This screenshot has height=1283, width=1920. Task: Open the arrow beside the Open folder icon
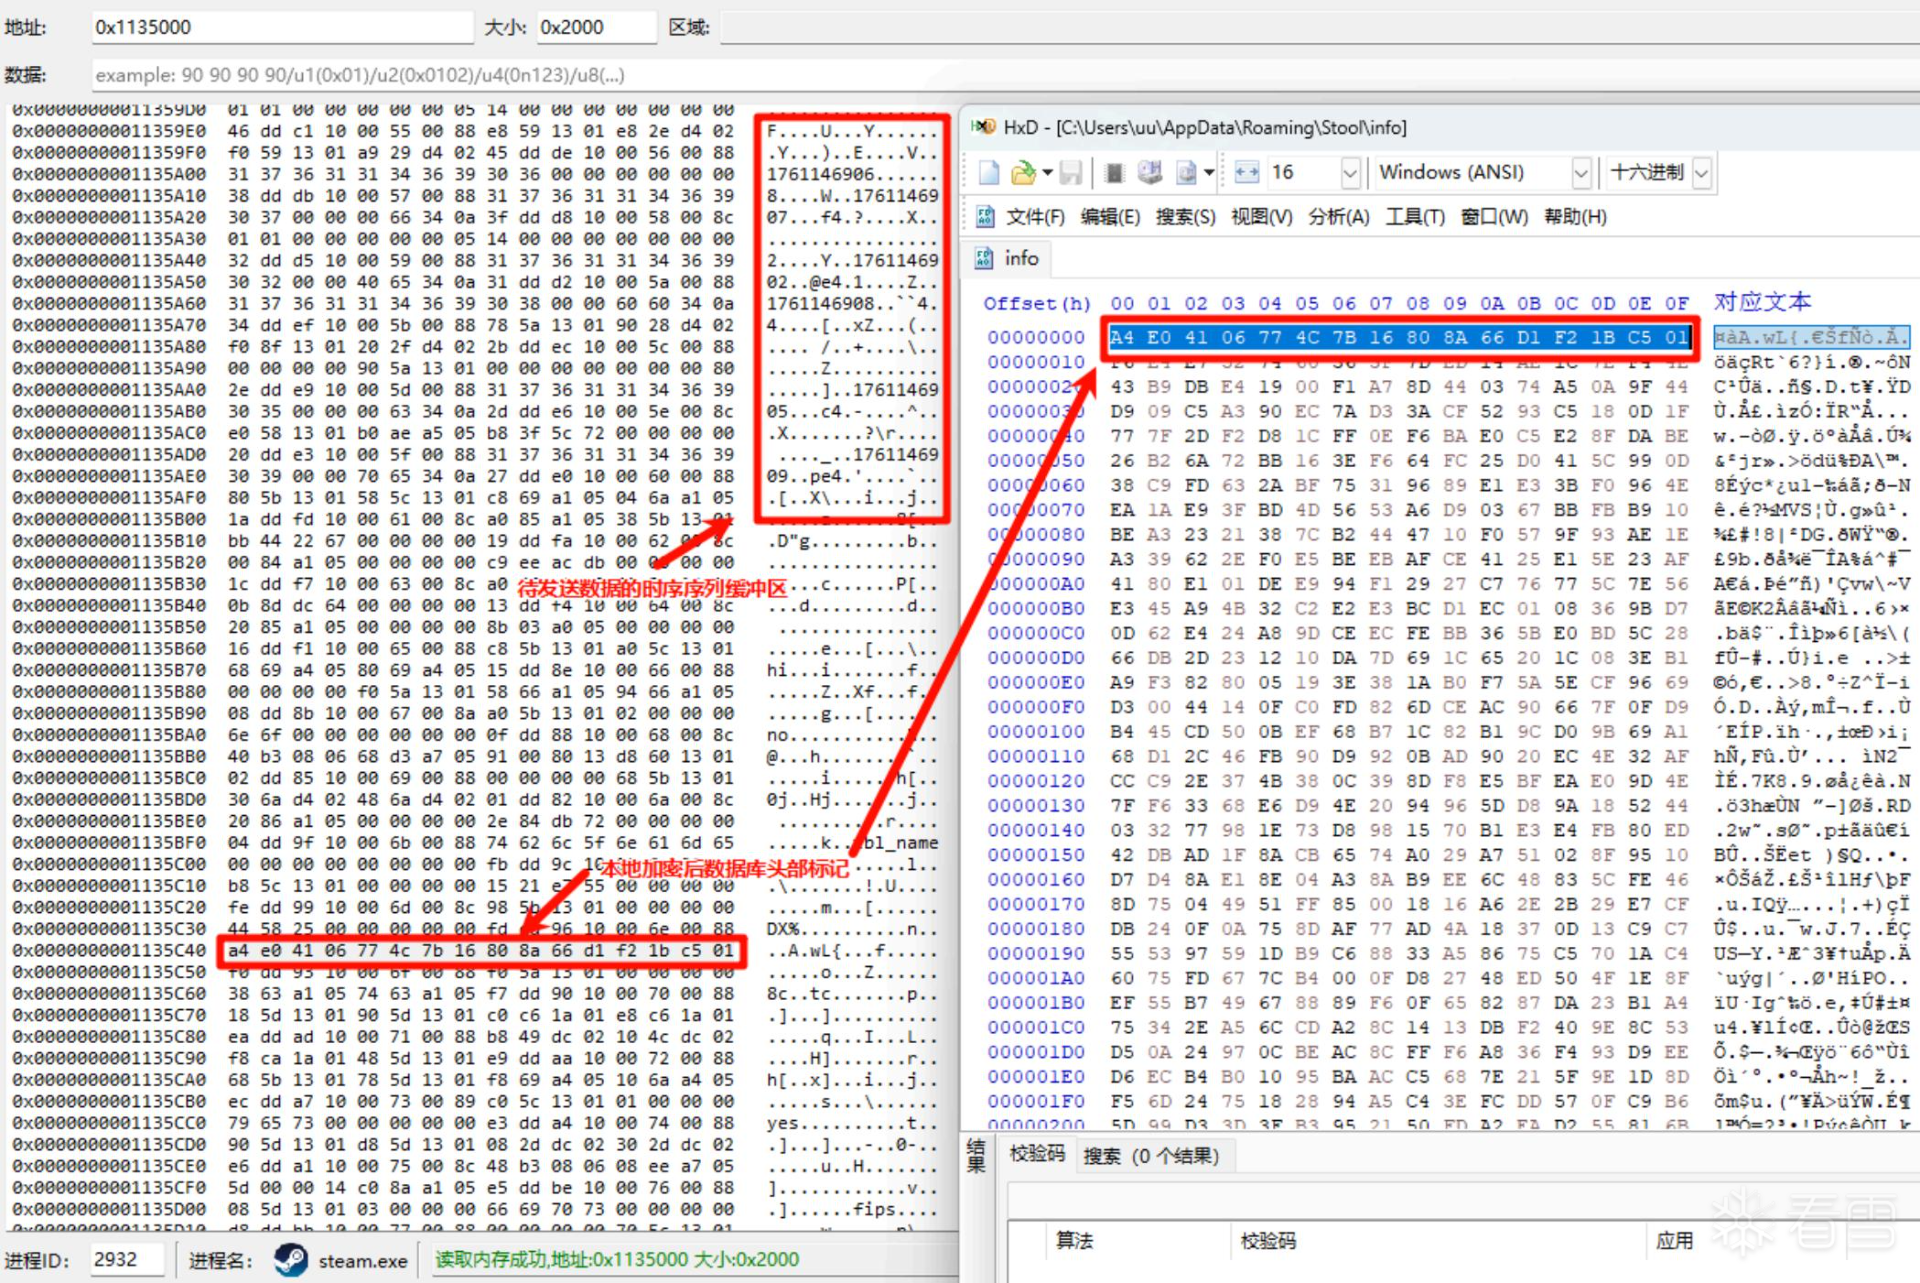pyautogui.click(x=1047, y=173)
